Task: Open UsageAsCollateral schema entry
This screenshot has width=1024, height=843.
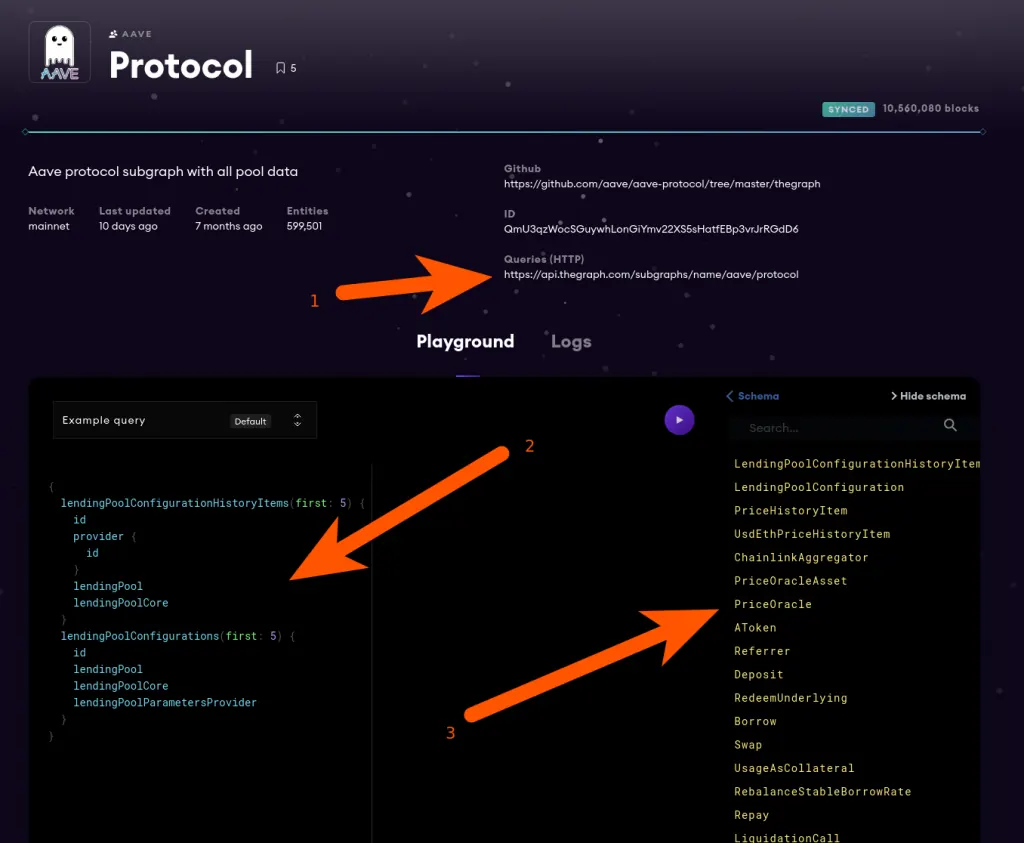Action: tap(793, 769)
